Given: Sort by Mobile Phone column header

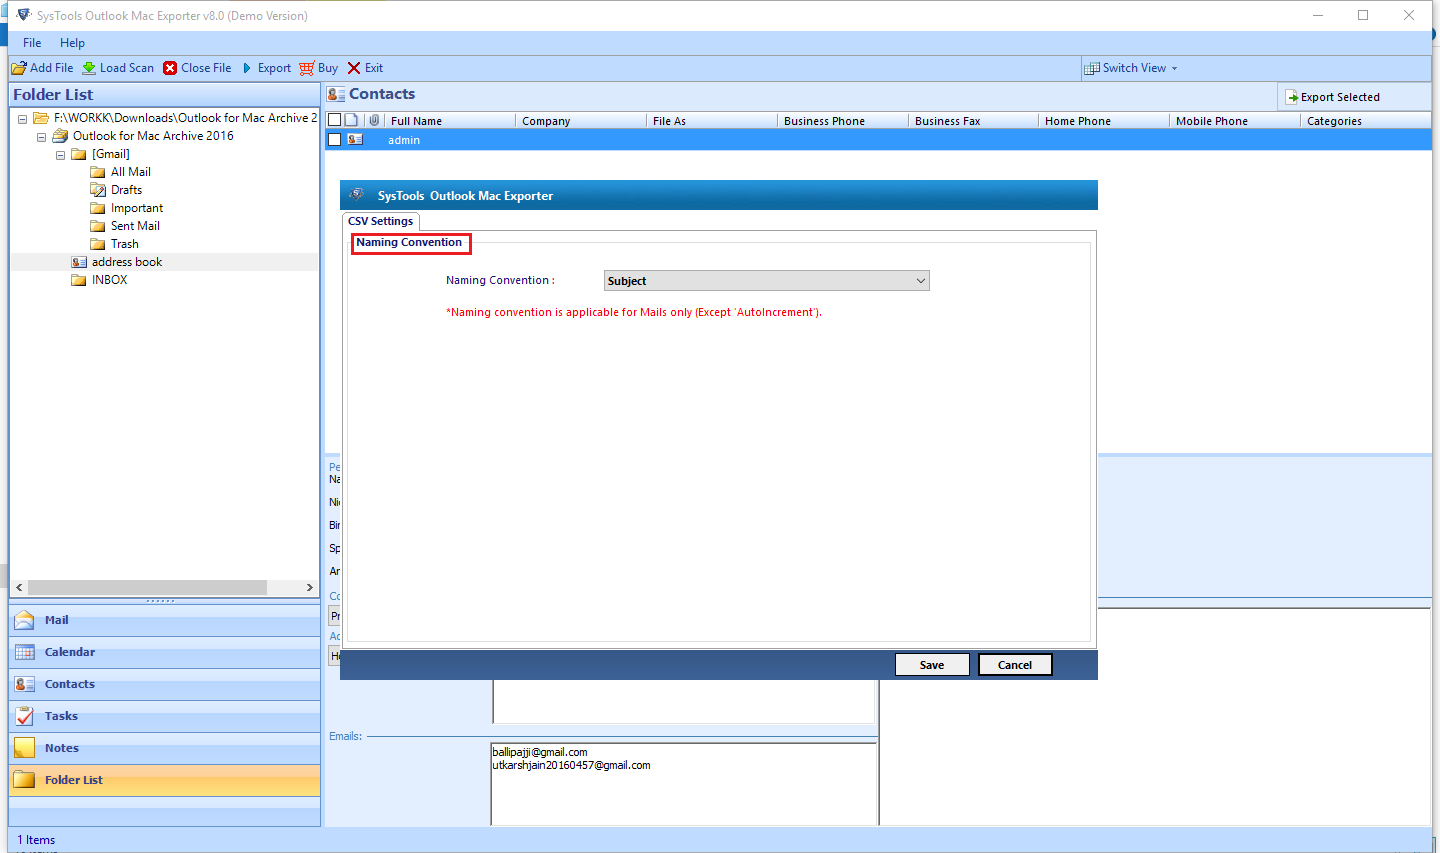Looking at the screenshot, I should [x=1235, y=121].
